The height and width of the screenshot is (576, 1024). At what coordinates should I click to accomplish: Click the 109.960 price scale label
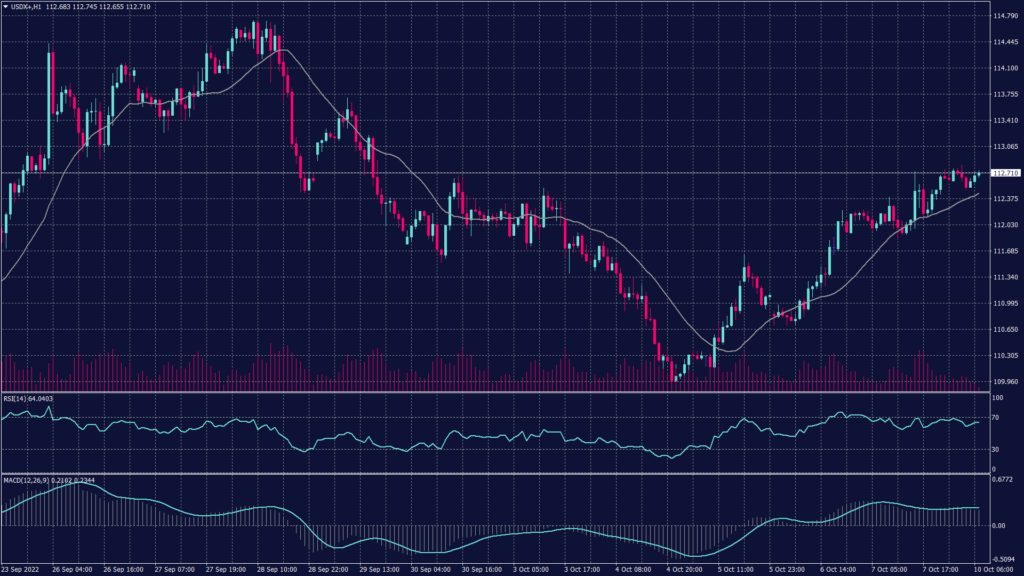click(x=1004, y=381)
